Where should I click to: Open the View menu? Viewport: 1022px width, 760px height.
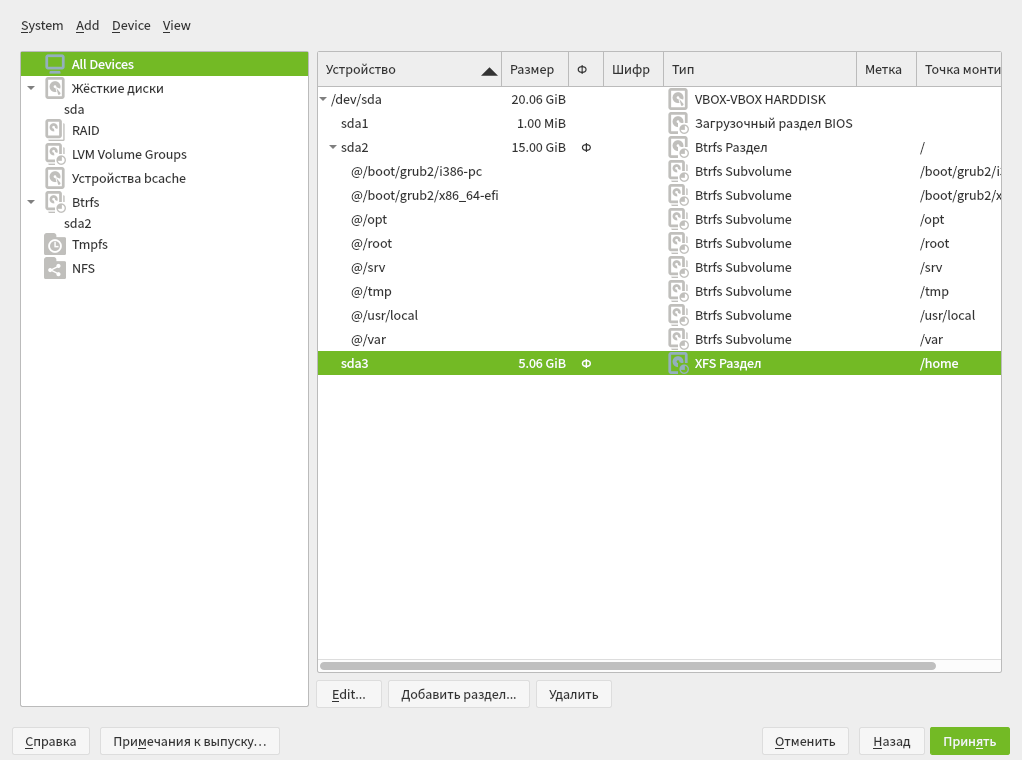click(x=176, y=25)
